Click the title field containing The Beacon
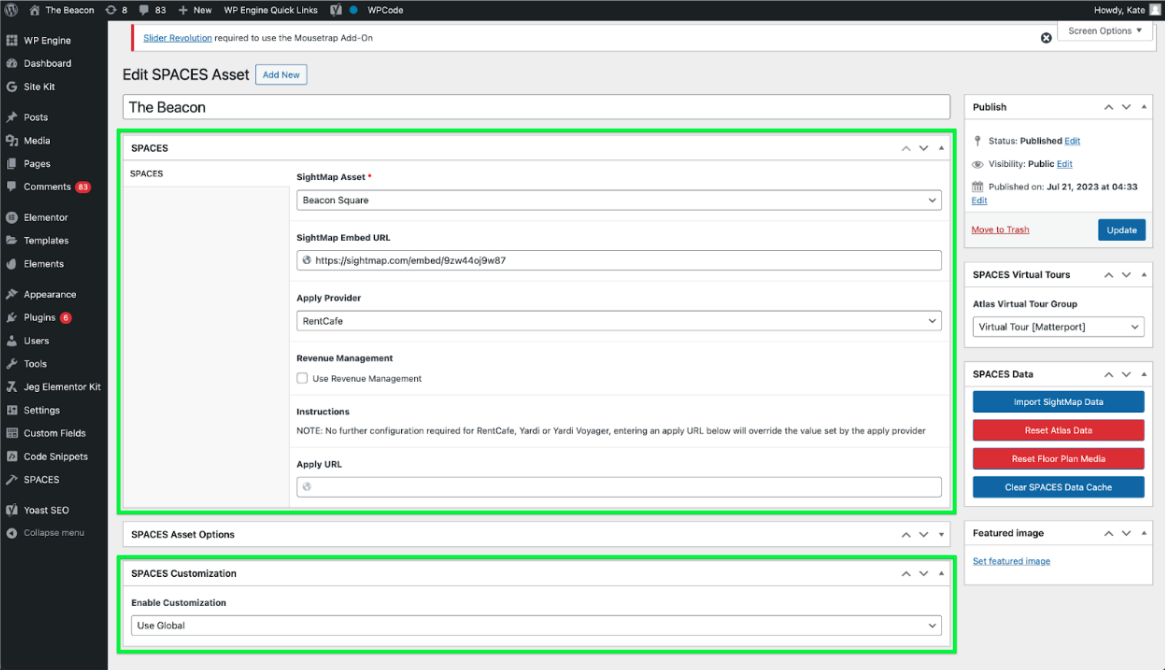 pos(536,107)
